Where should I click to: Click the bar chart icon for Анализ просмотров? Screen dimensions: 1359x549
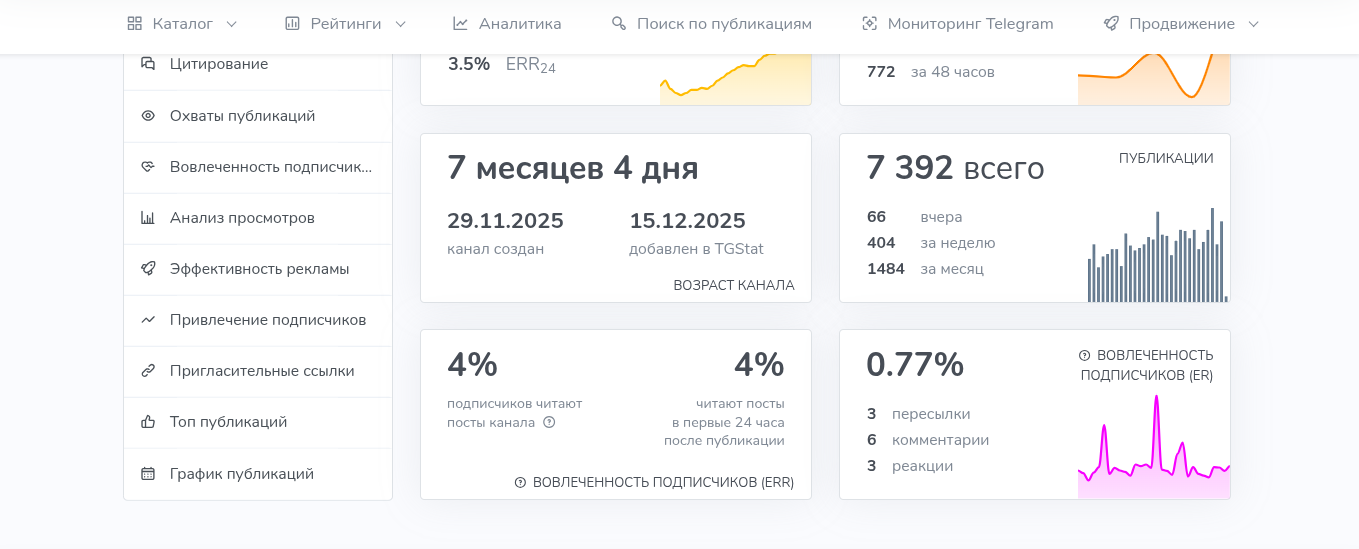(x=148, y=218)
